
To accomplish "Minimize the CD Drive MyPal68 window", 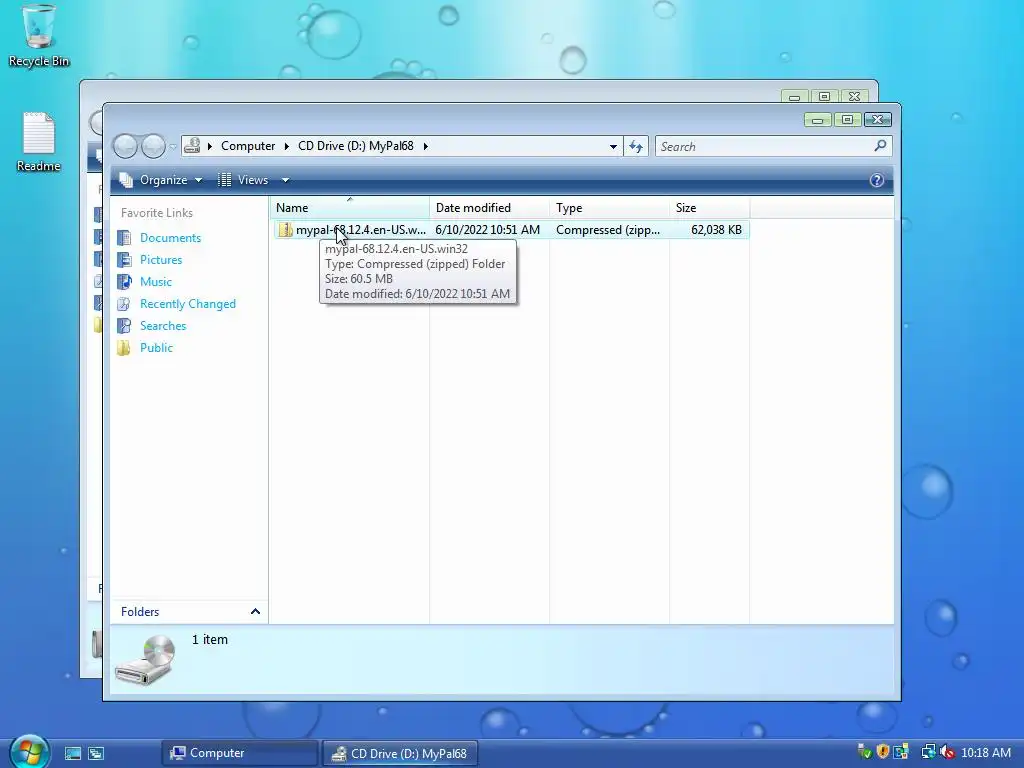I will point(817,120).
